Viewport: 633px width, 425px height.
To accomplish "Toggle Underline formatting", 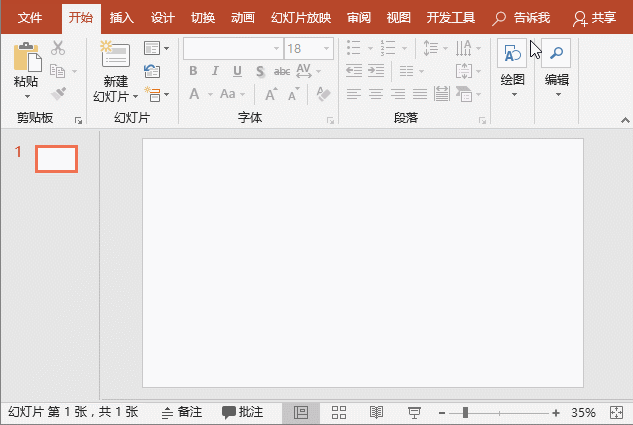I will [x=237, y=71].
